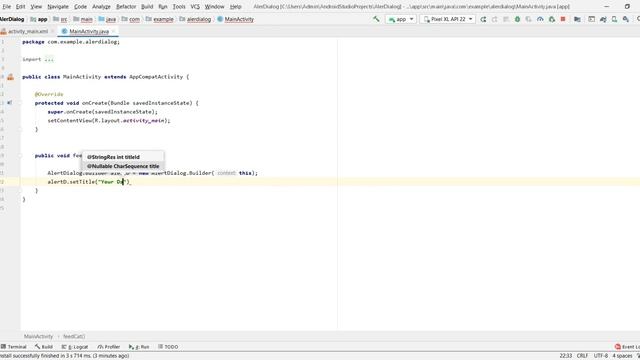Click the cursor position 22:33 in status bar
This screenshot has width=640, height=360.
coord(565,356)
